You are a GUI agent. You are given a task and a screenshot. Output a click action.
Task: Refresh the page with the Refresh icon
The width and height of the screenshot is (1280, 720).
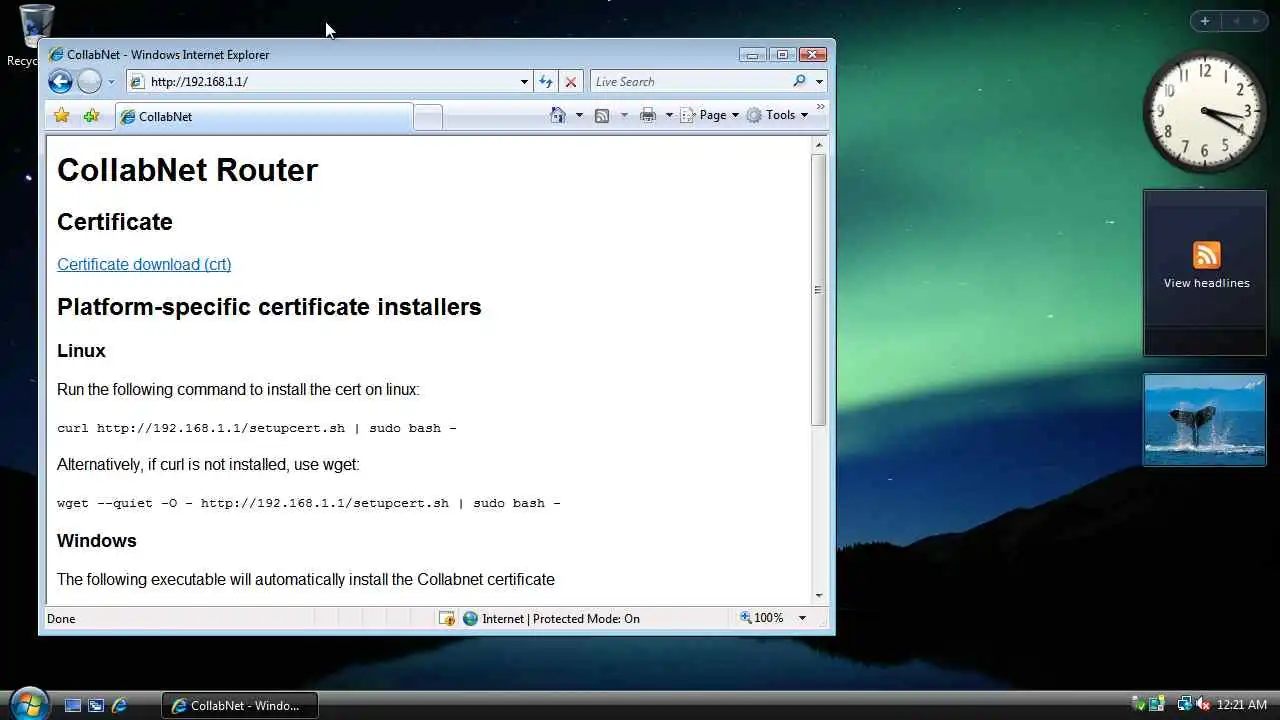546,82
